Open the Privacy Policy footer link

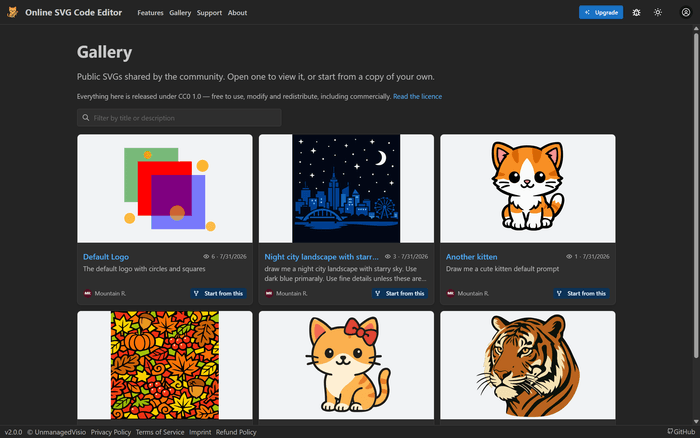coord(111,432)
